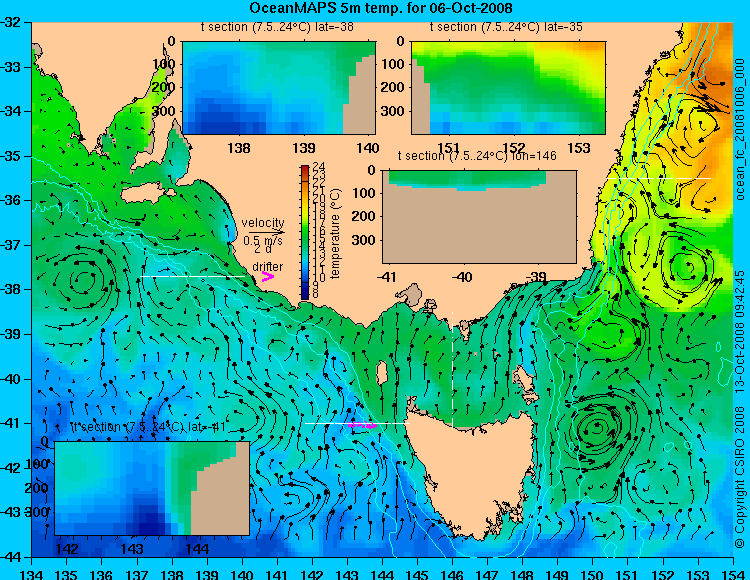Click the "143" label under the lat=-41 inset

(132, 548)
